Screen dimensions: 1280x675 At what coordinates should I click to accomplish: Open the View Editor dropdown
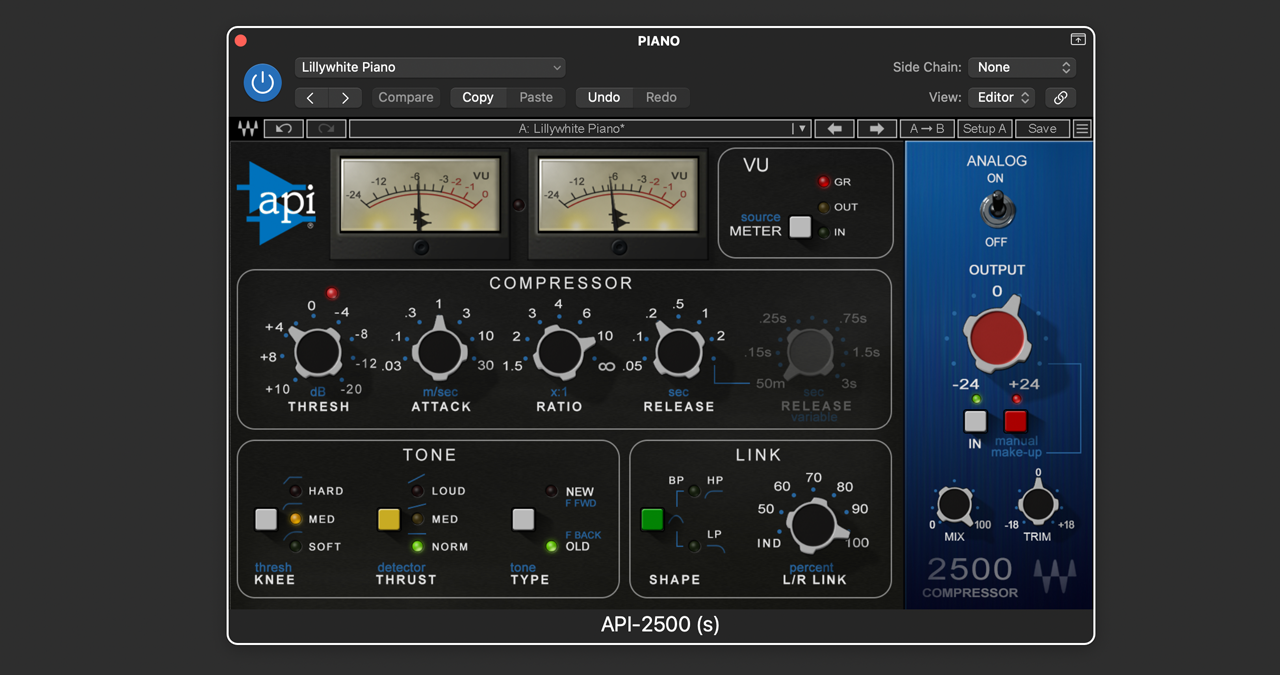1003,97
